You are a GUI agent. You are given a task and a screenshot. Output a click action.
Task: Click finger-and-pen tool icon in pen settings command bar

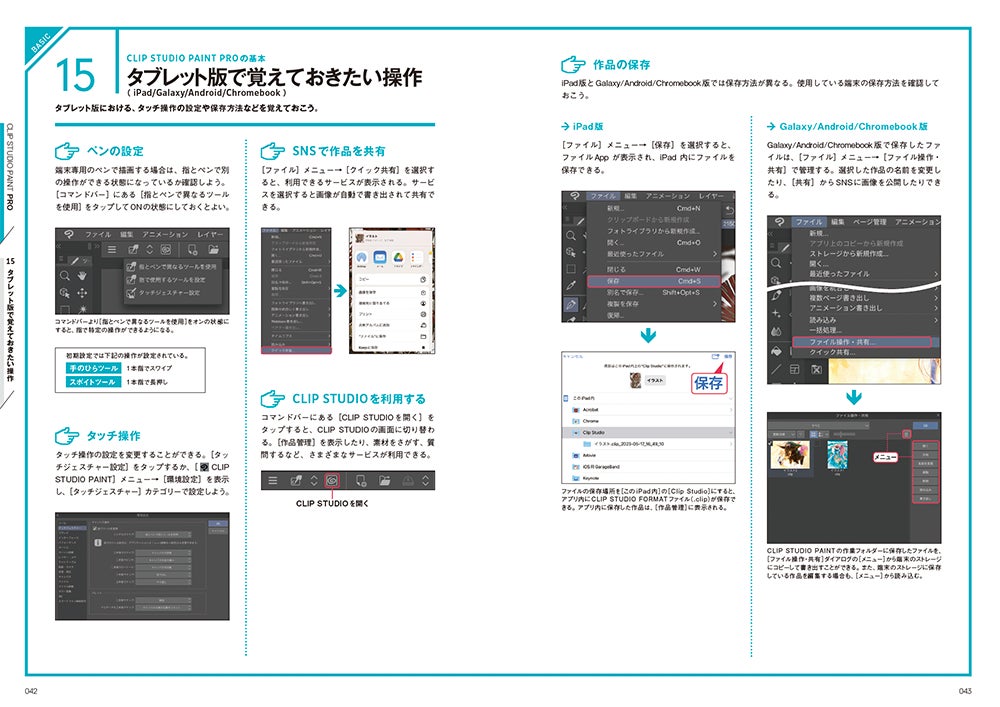(133, 249)
